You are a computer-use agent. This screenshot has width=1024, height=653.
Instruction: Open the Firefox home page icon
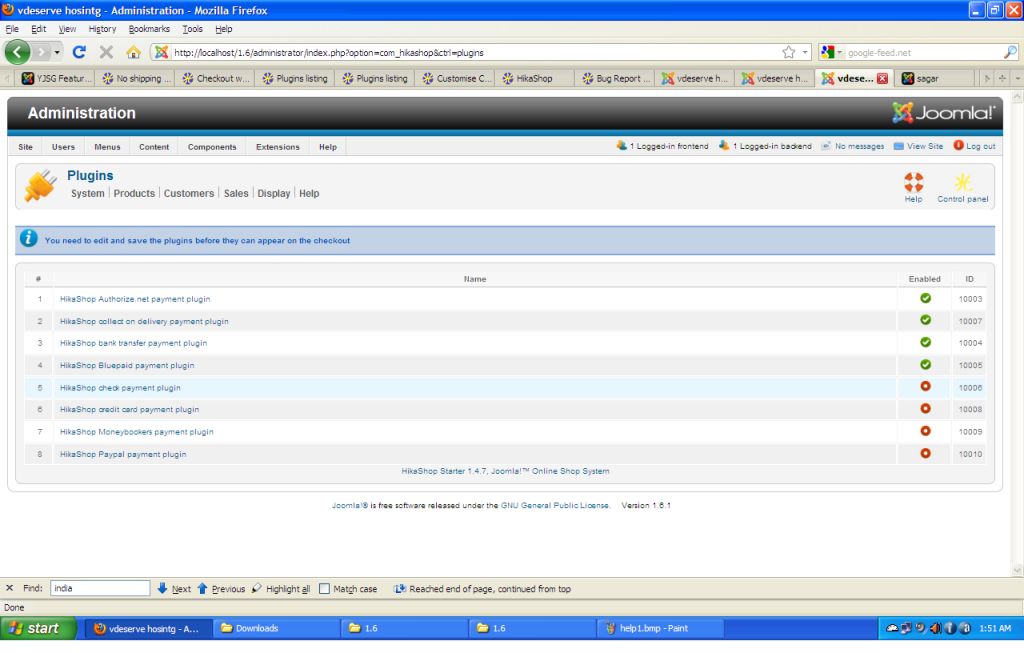click(x=133, y=52)
